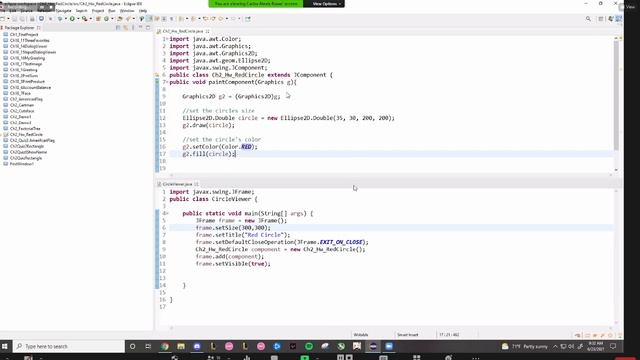This screenshot has height=360, width=640.
Task: Open the notification center icon
Action: click(x=613, y=346)
